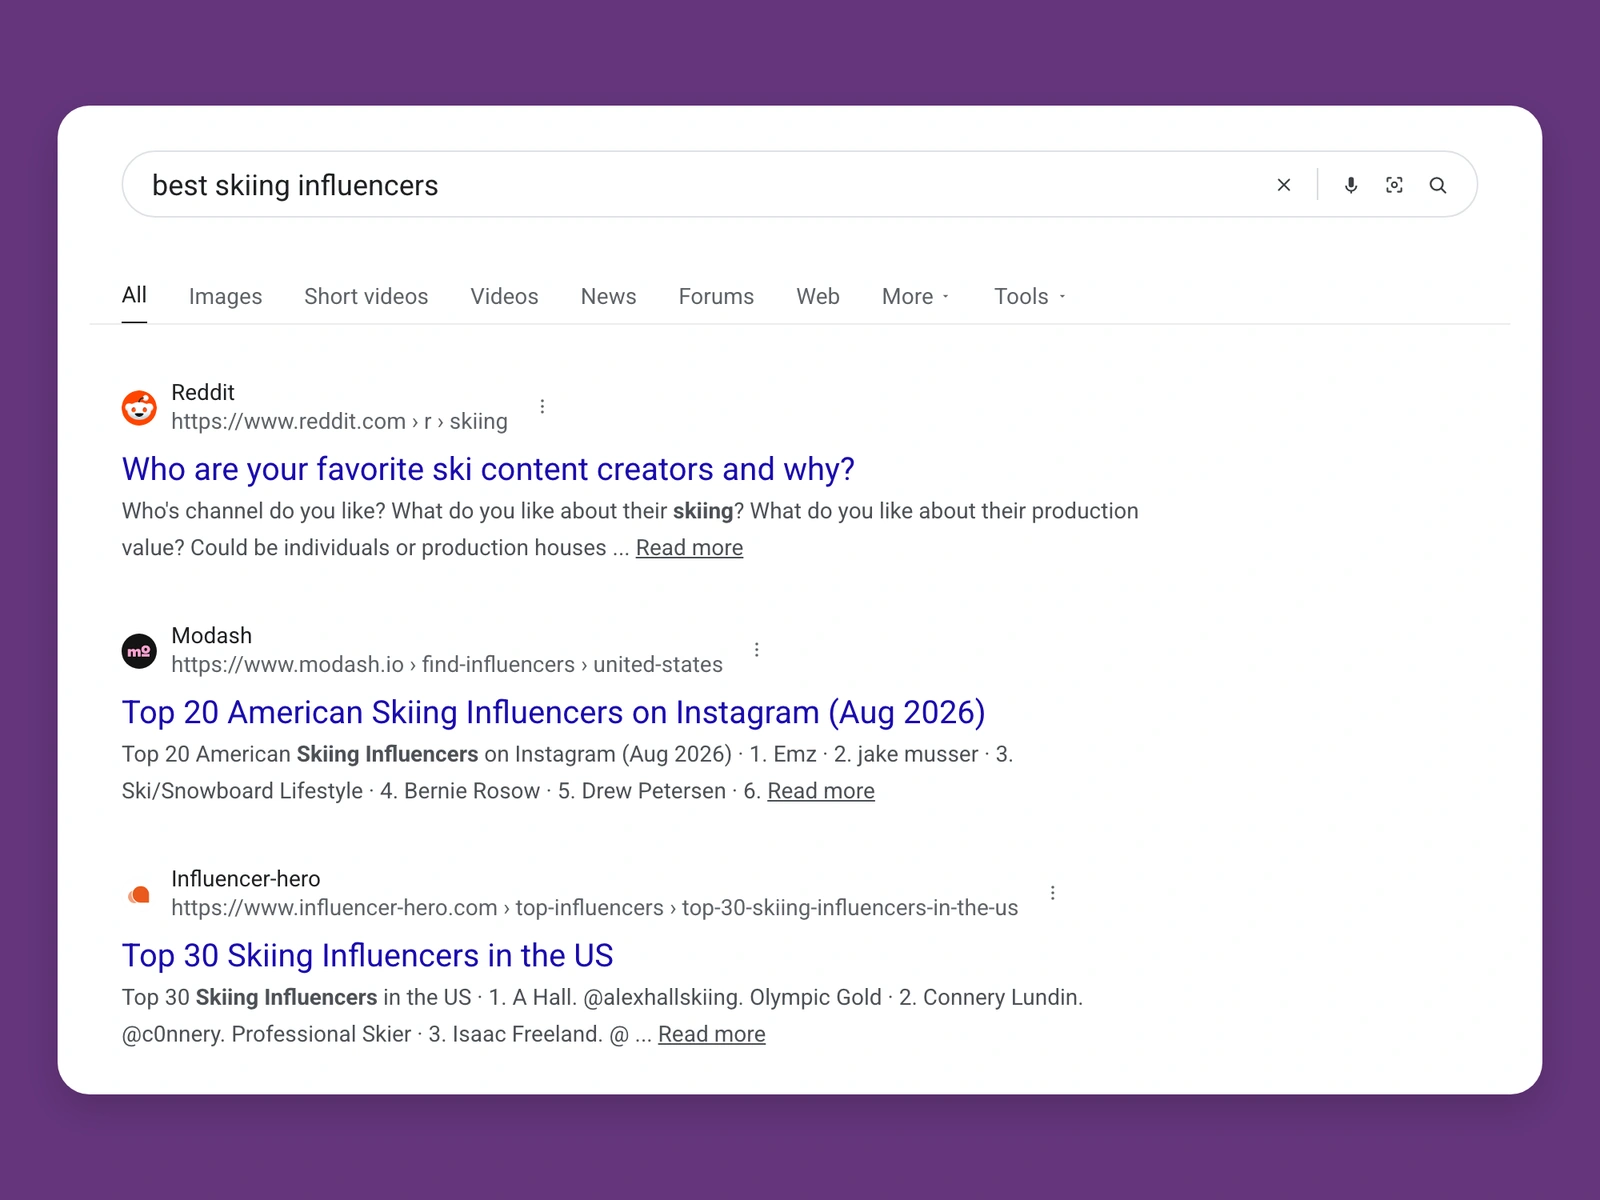1600x1200 pixels.
Task: Open the Influencer-hero result's three-dot options
Action: (x=1053, y=893)
